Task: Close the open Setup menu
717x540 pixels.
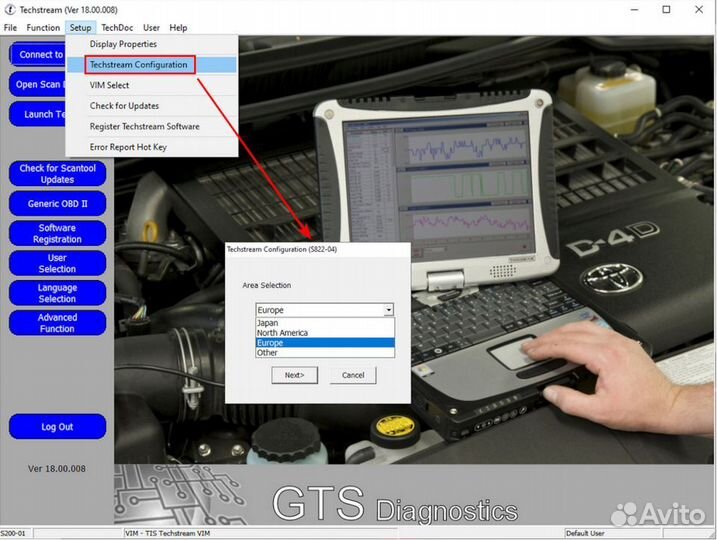Action: click(x=80, y=28)
